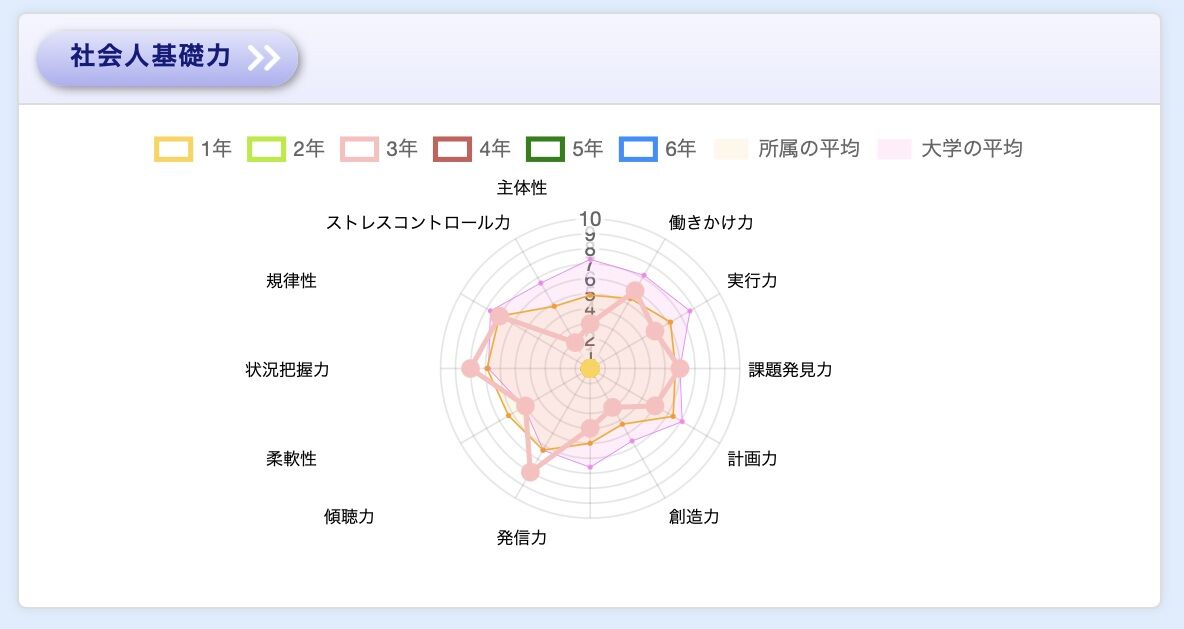Image resolution: width=1184 pixels, height=629 pixels.
Task: Toggle the 3年 dataset legend box
Action: click(x=359, y=149)
